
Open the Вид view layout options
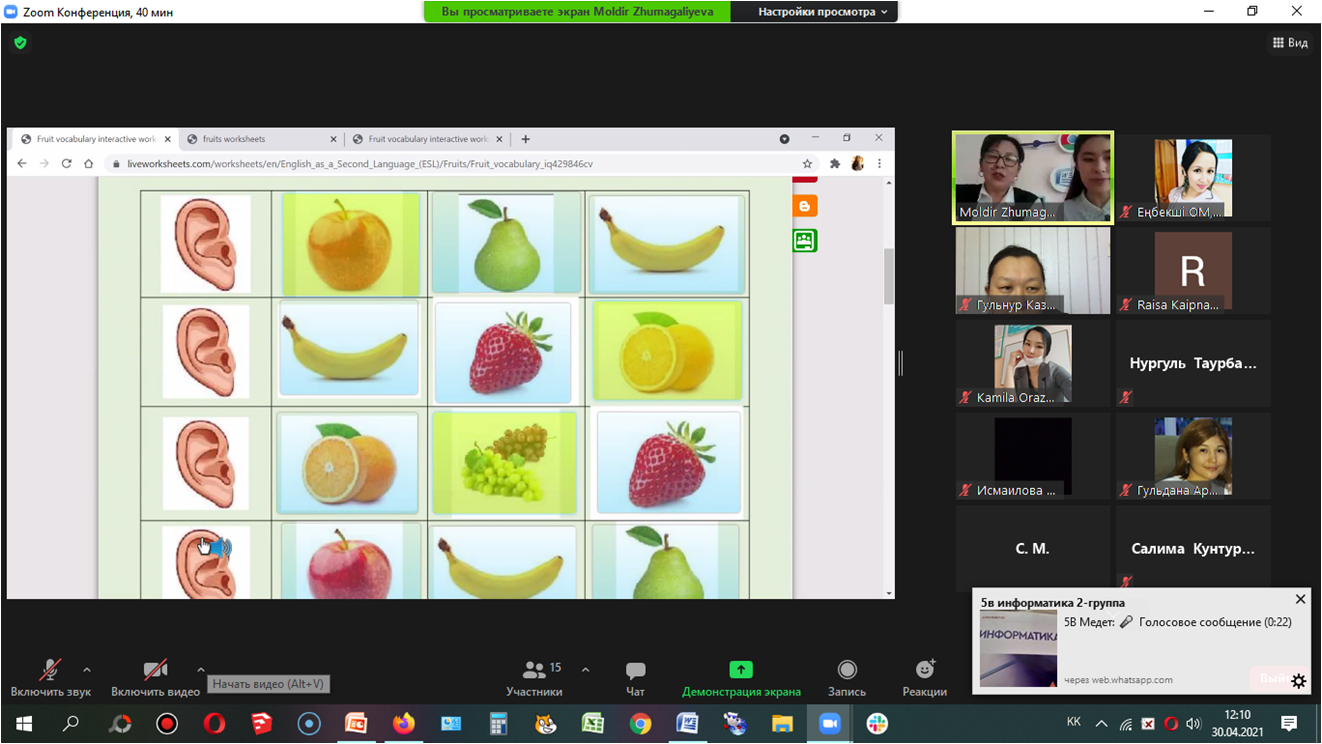(1290, 43)
